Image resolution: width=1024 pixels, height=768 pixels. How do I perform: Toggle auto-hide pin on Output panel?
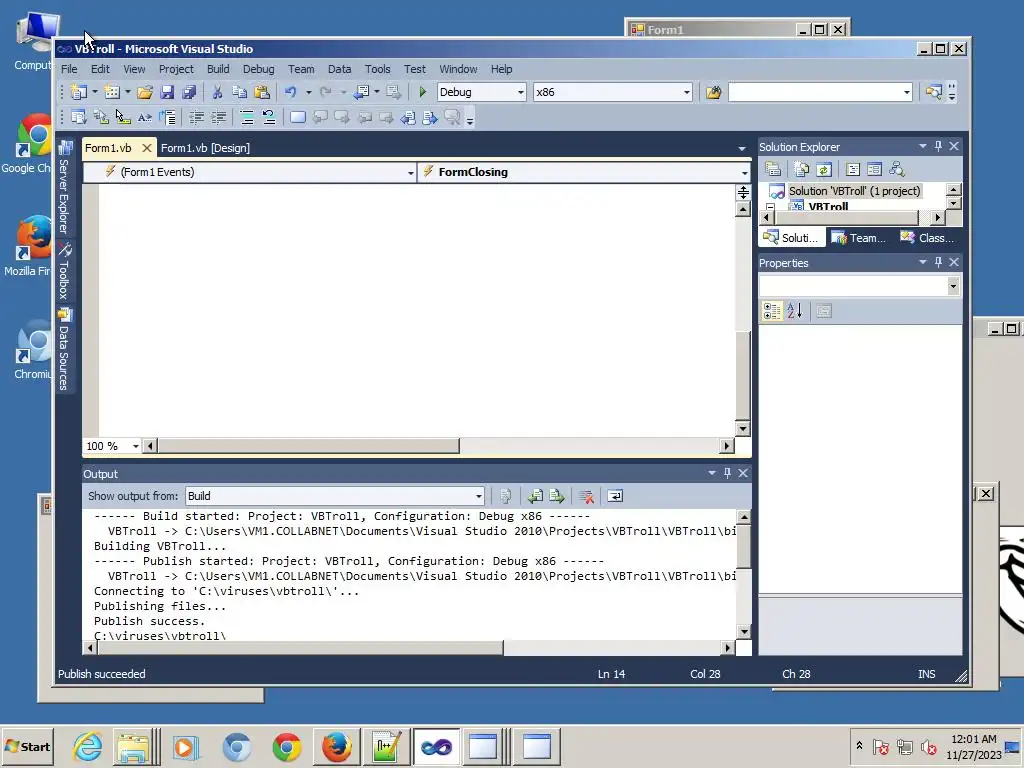point(728,473)
